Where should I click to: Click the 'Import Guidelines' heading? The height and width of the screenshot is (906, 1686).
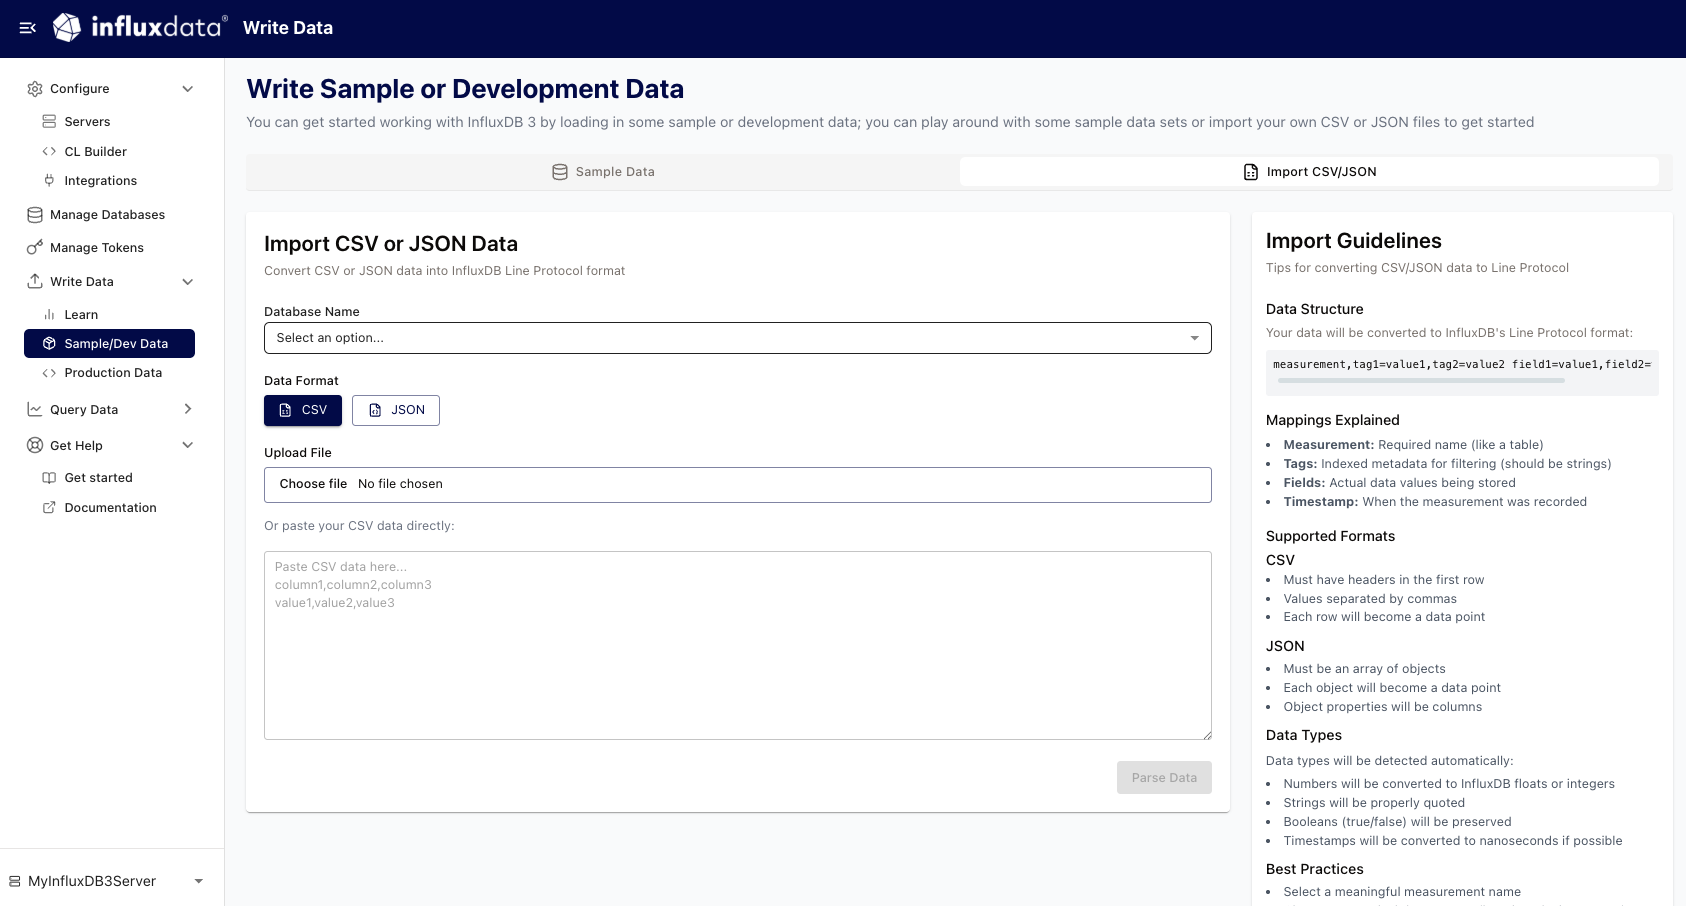point(1354,241)
